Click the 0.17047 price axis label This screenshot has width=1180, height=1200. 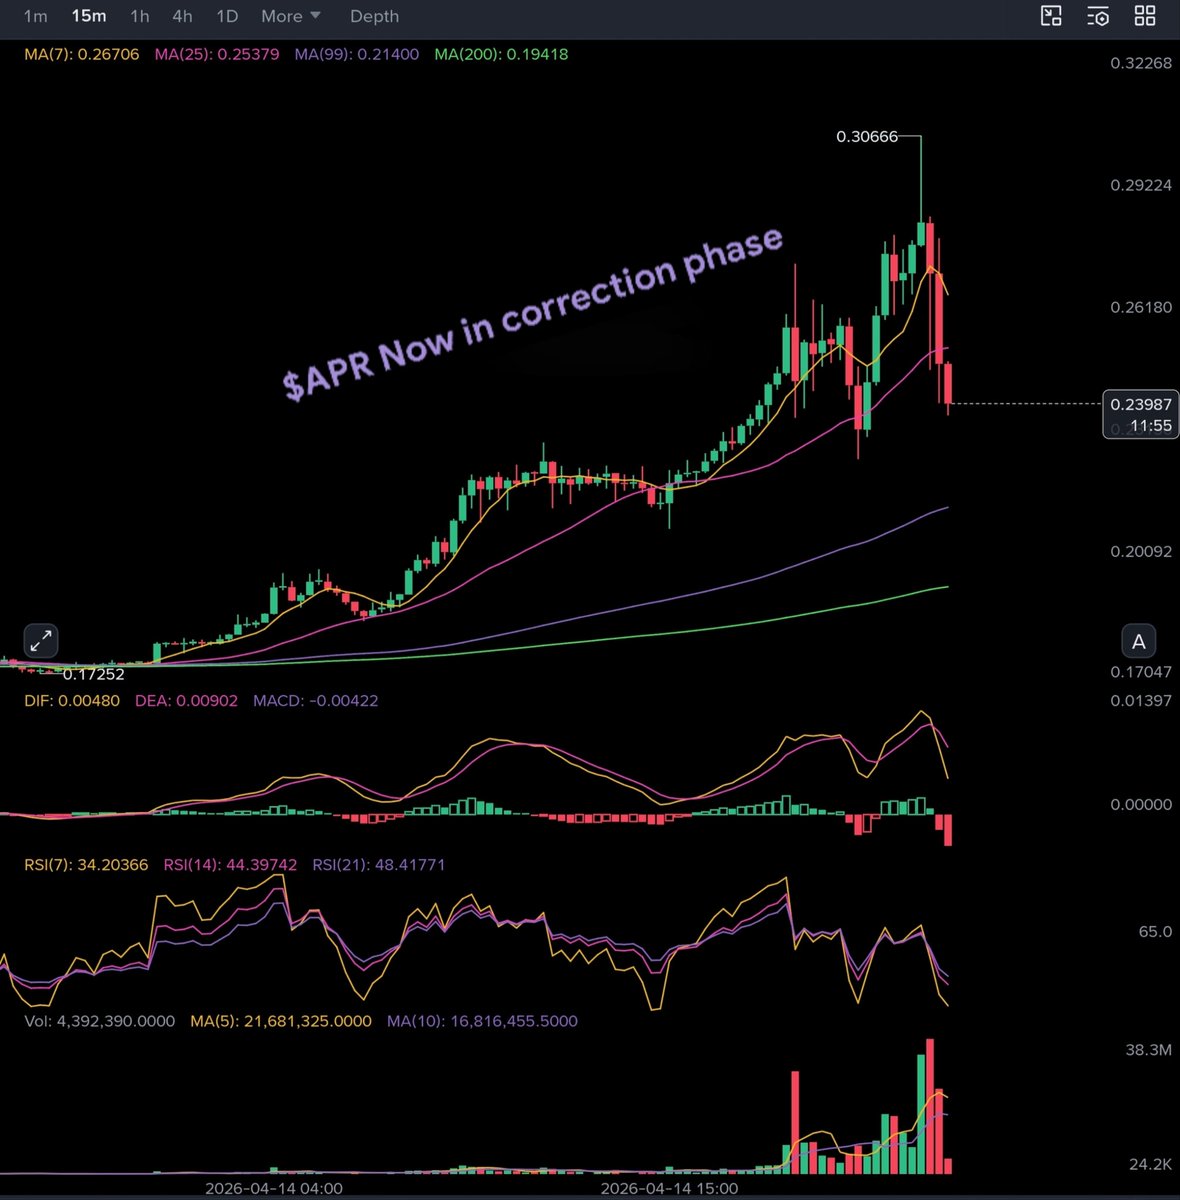1141,672
